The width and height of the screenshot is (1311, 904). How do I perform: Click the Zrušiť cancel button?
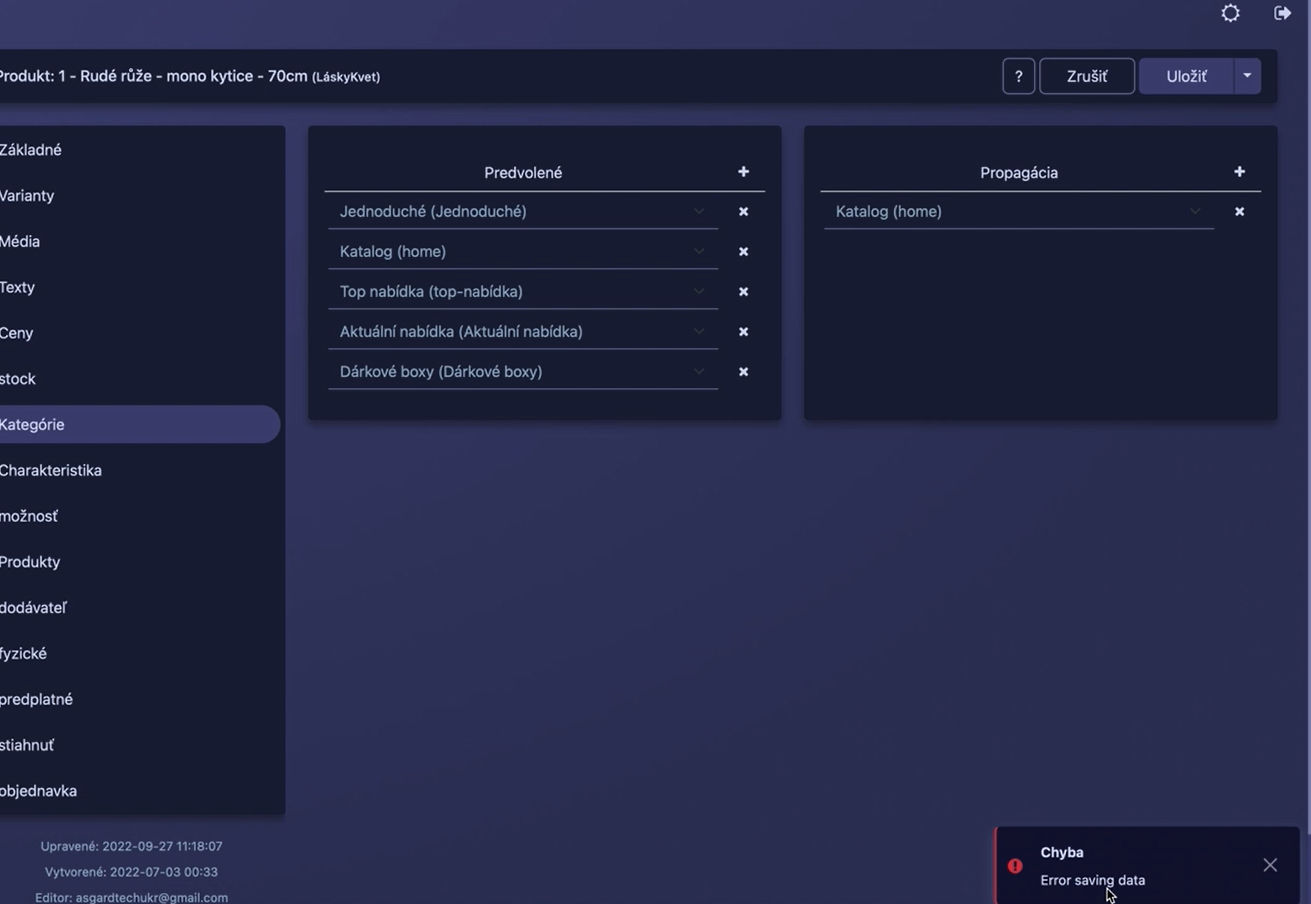pyautogui.click(x=1089, y=75)
